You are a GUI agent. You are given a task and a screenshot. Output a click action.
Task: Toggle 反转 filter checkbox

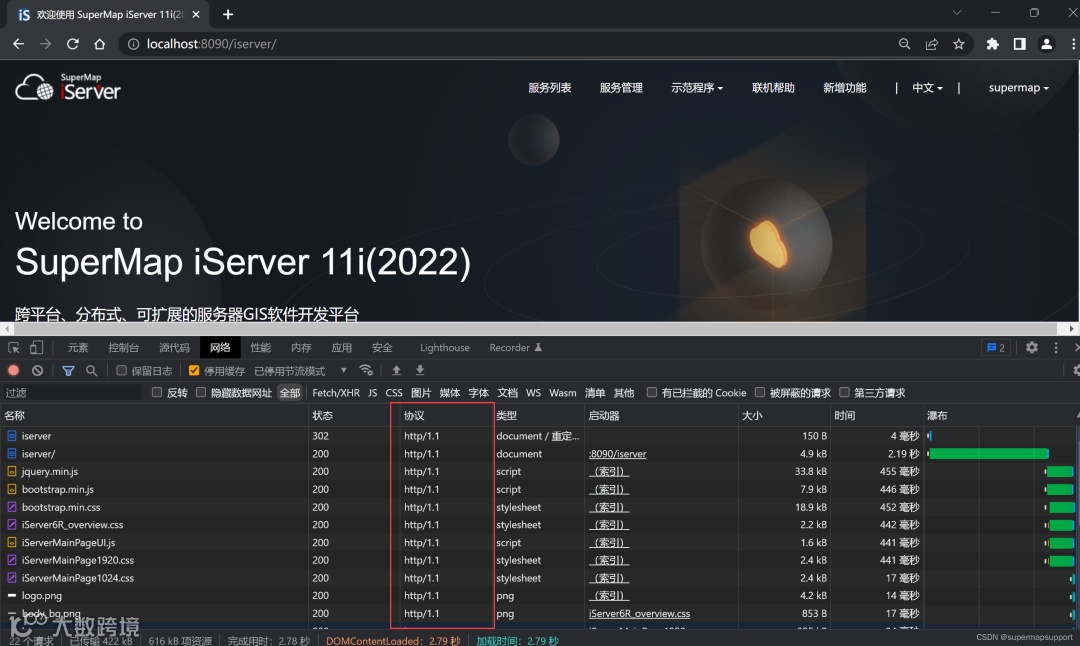[x=157, y=393]
